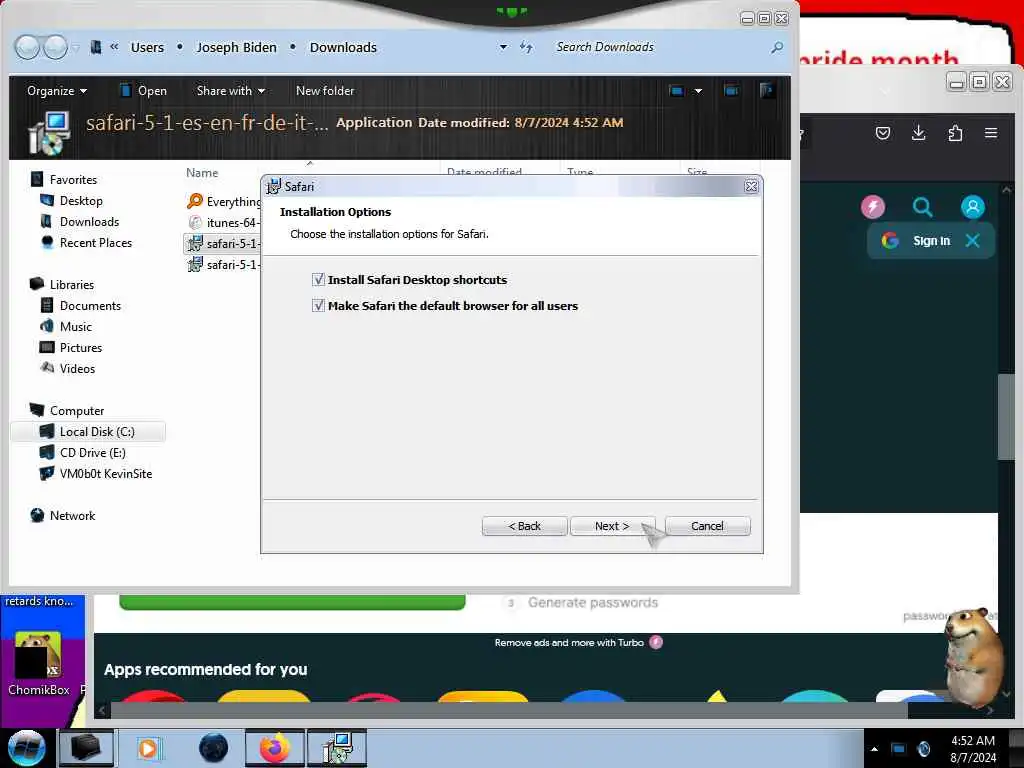Screen dimensions: 1024x768
Task: Select the highlighted safari-5-1 installer file
Action: click(223, 244)
